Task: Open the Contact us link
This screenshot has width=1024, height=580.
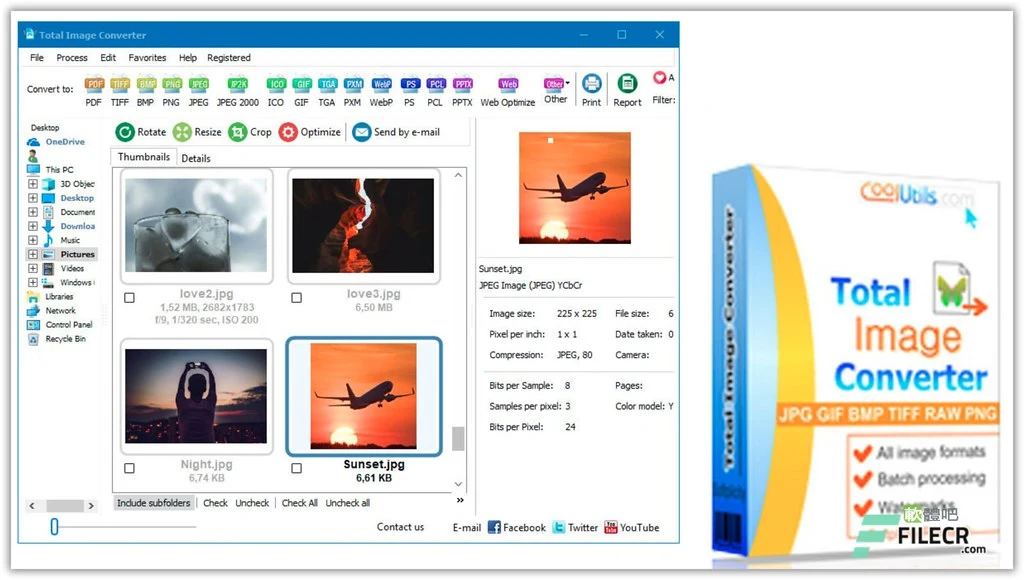Action: pos(400,527)
